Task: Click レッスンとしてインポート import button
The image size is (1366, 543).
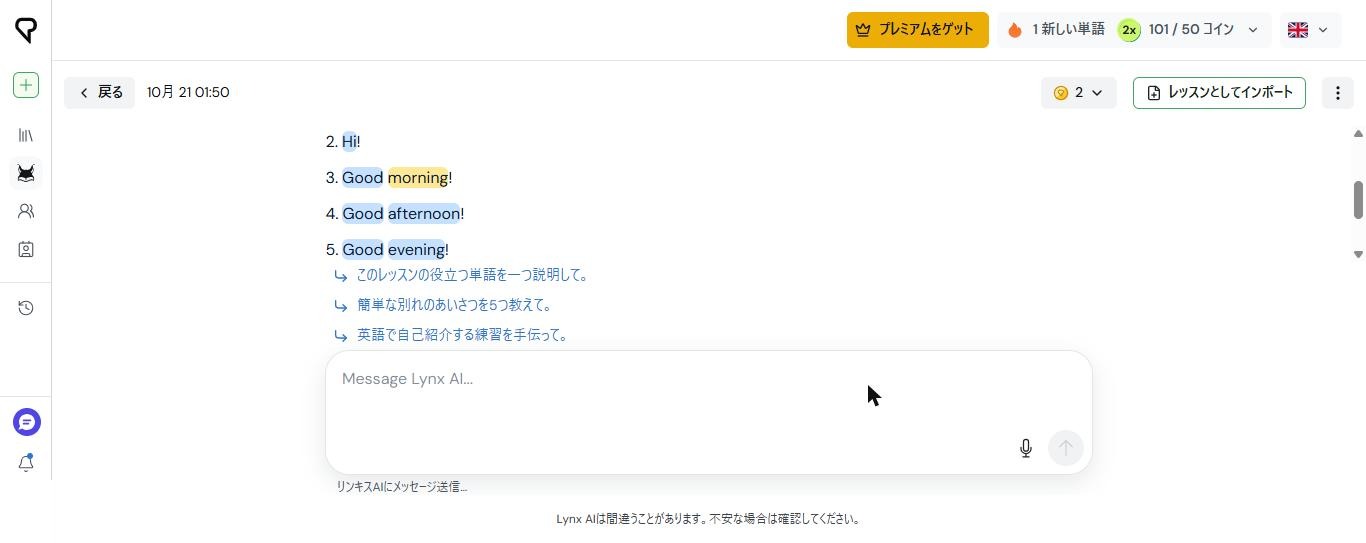Action: coord(1219,93)
